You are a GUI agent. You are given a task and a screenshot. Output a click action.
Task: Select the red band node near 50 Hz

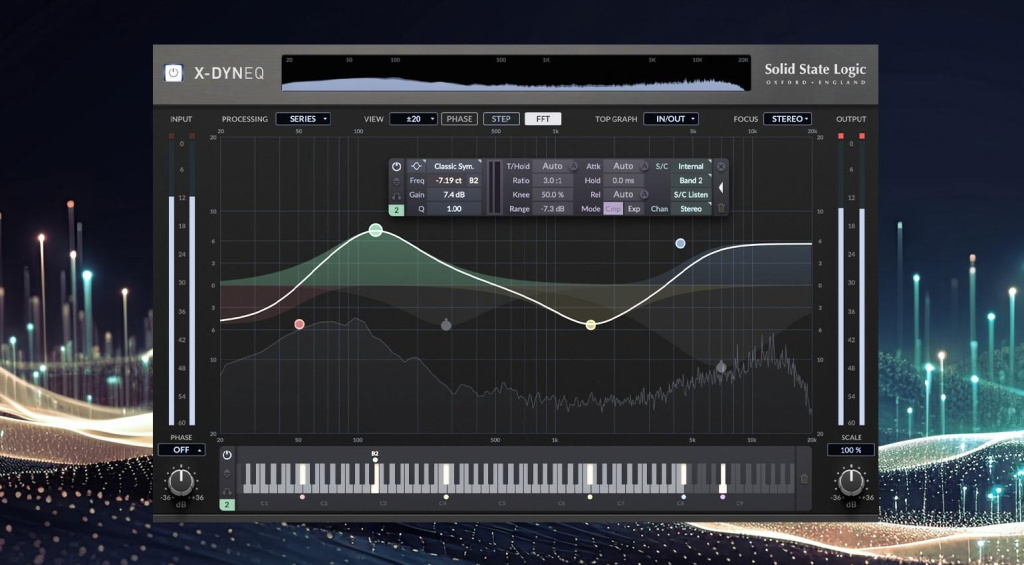(x=299, y=324)
